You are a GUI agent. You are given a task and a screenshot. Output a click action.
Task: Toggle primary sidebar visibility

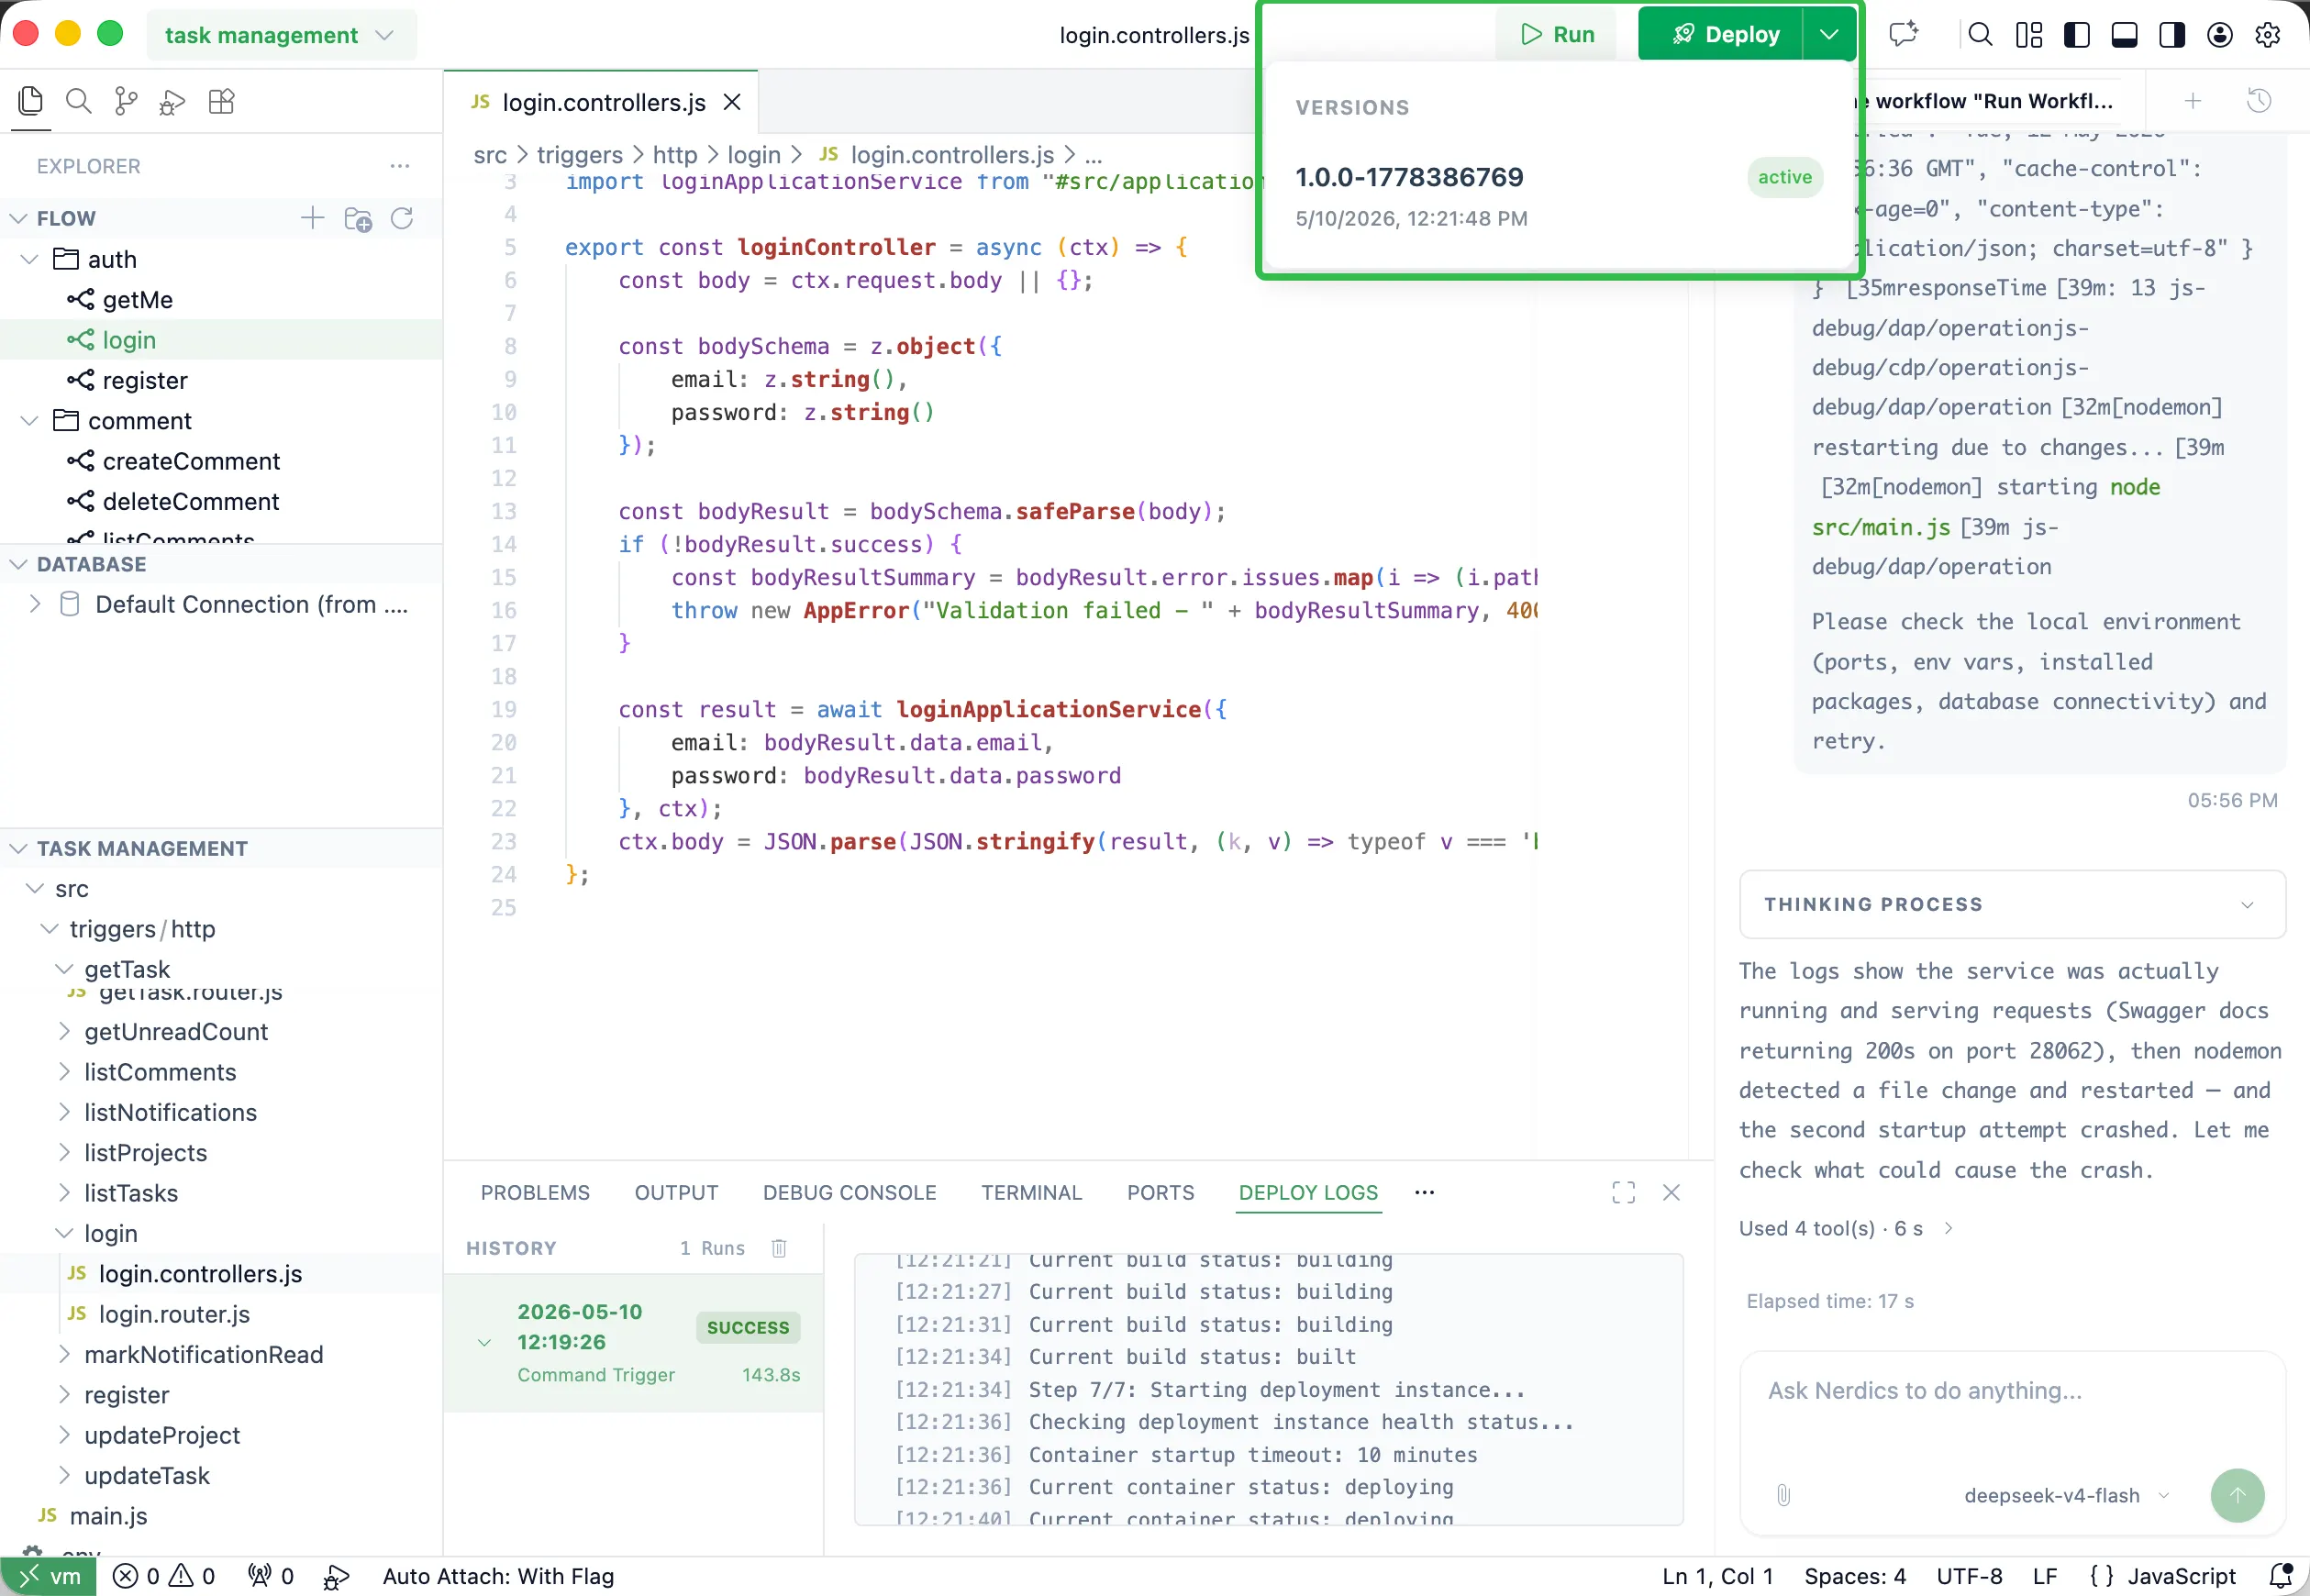pyautogui.click(x=2077, y=35)
